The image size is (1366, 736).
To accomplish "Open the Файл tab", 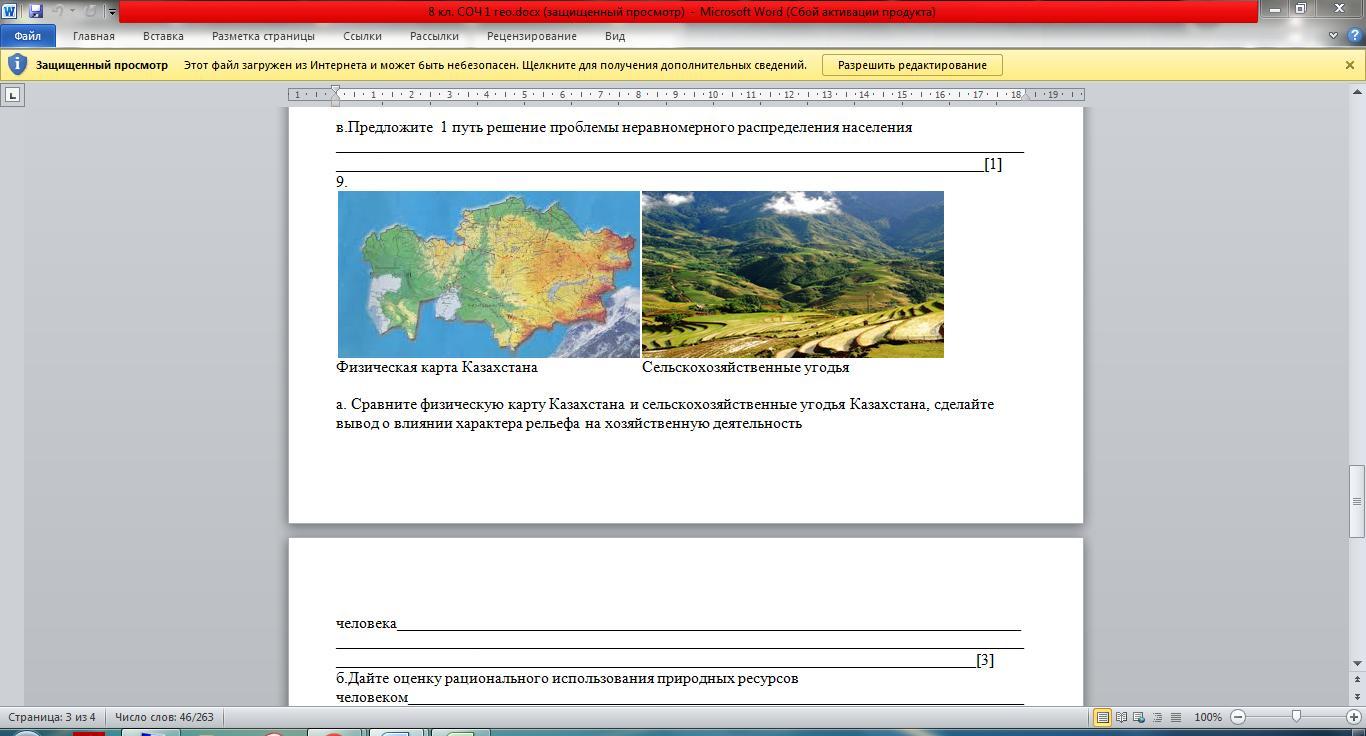I will 28,36.
